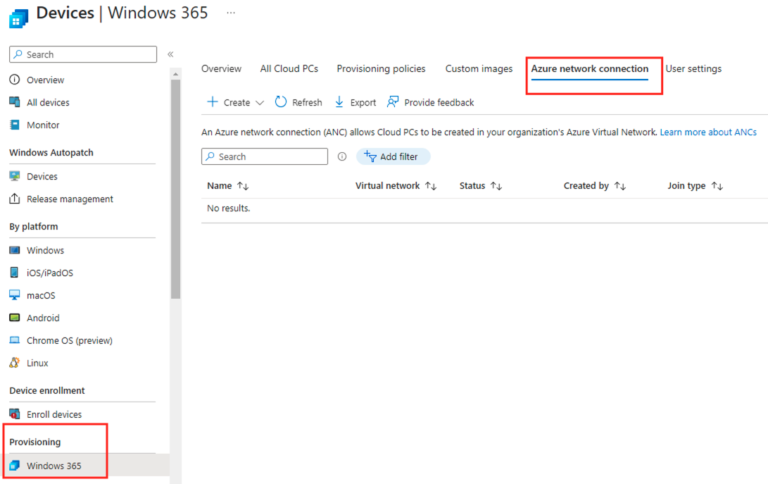The image size is (768, 484).
Task: Click the Provide feedback button label
Action: (439, 102)
